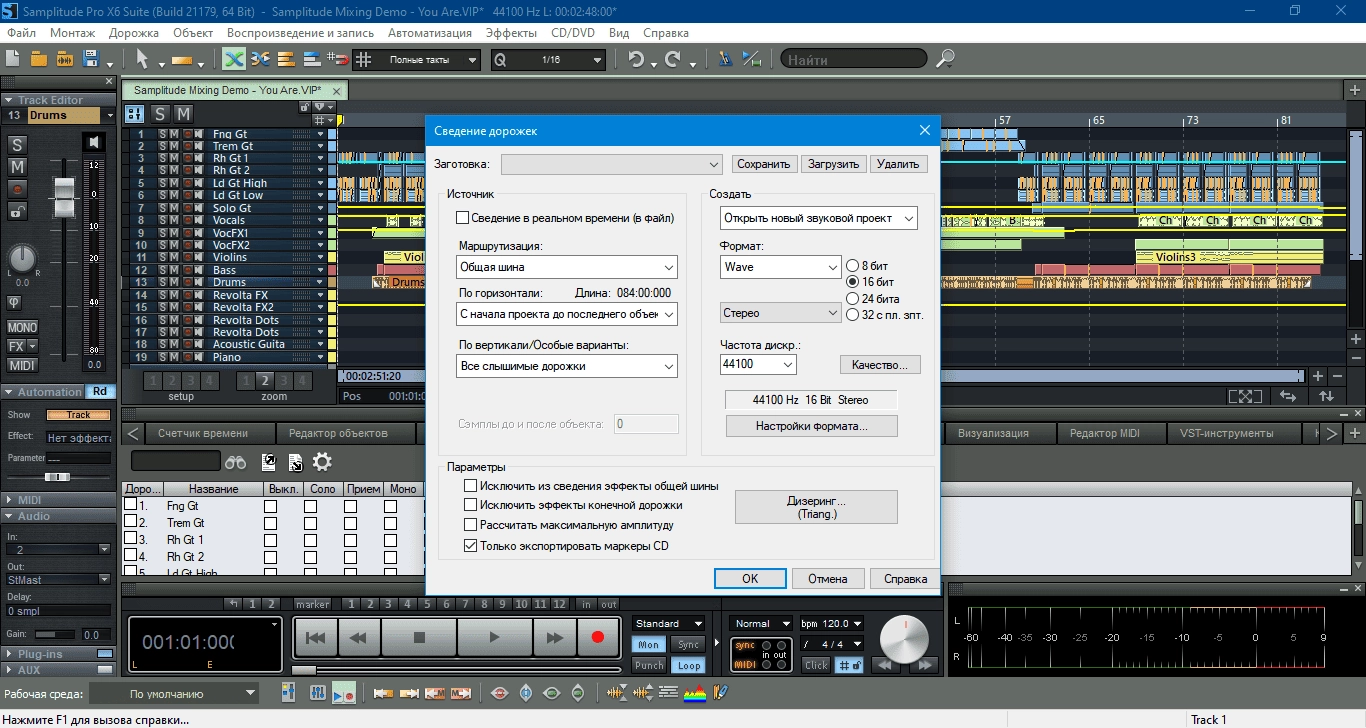The height and width of the screenshot is (728, 1366).
Task: Click the Сохранить preset button
Action: click(x=764, y=164)
